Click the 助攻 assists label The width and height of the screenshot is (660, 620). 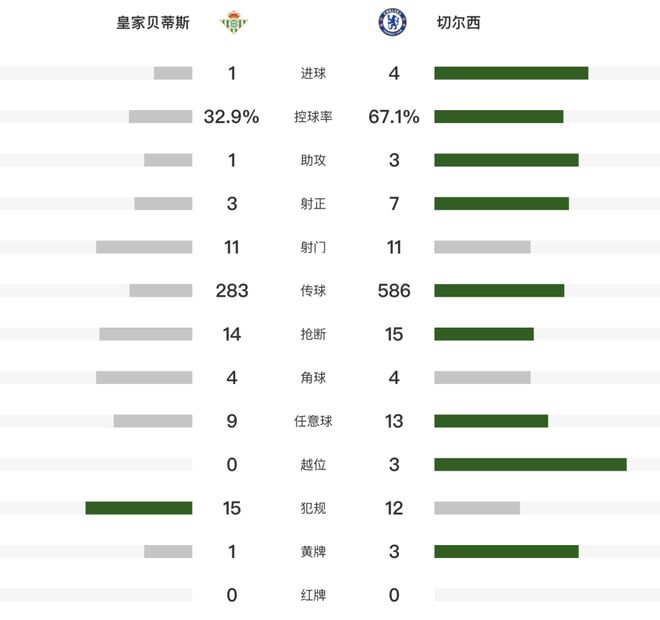(313, 160)
